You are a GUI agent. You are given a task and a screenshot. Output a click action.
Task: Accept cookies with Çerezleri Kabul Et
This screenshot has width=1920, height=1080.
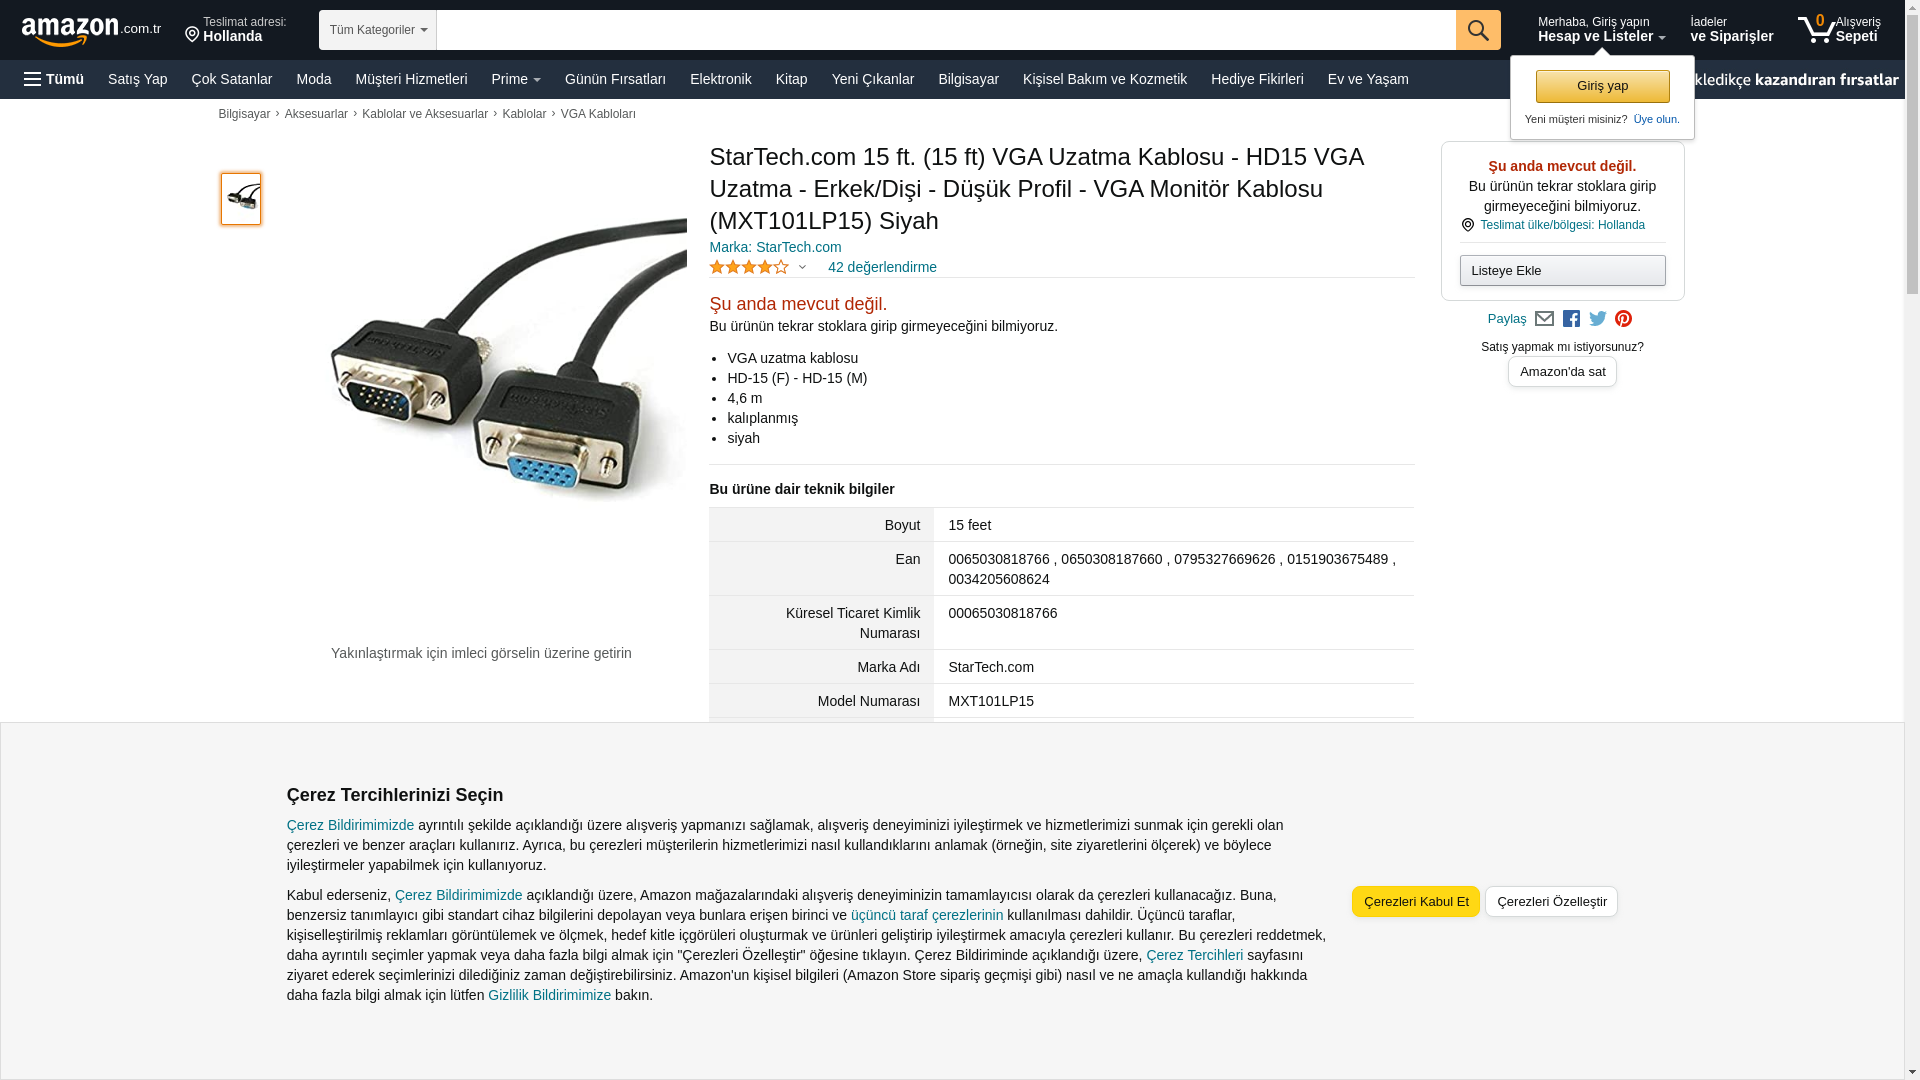click(x=1416, y=901)
